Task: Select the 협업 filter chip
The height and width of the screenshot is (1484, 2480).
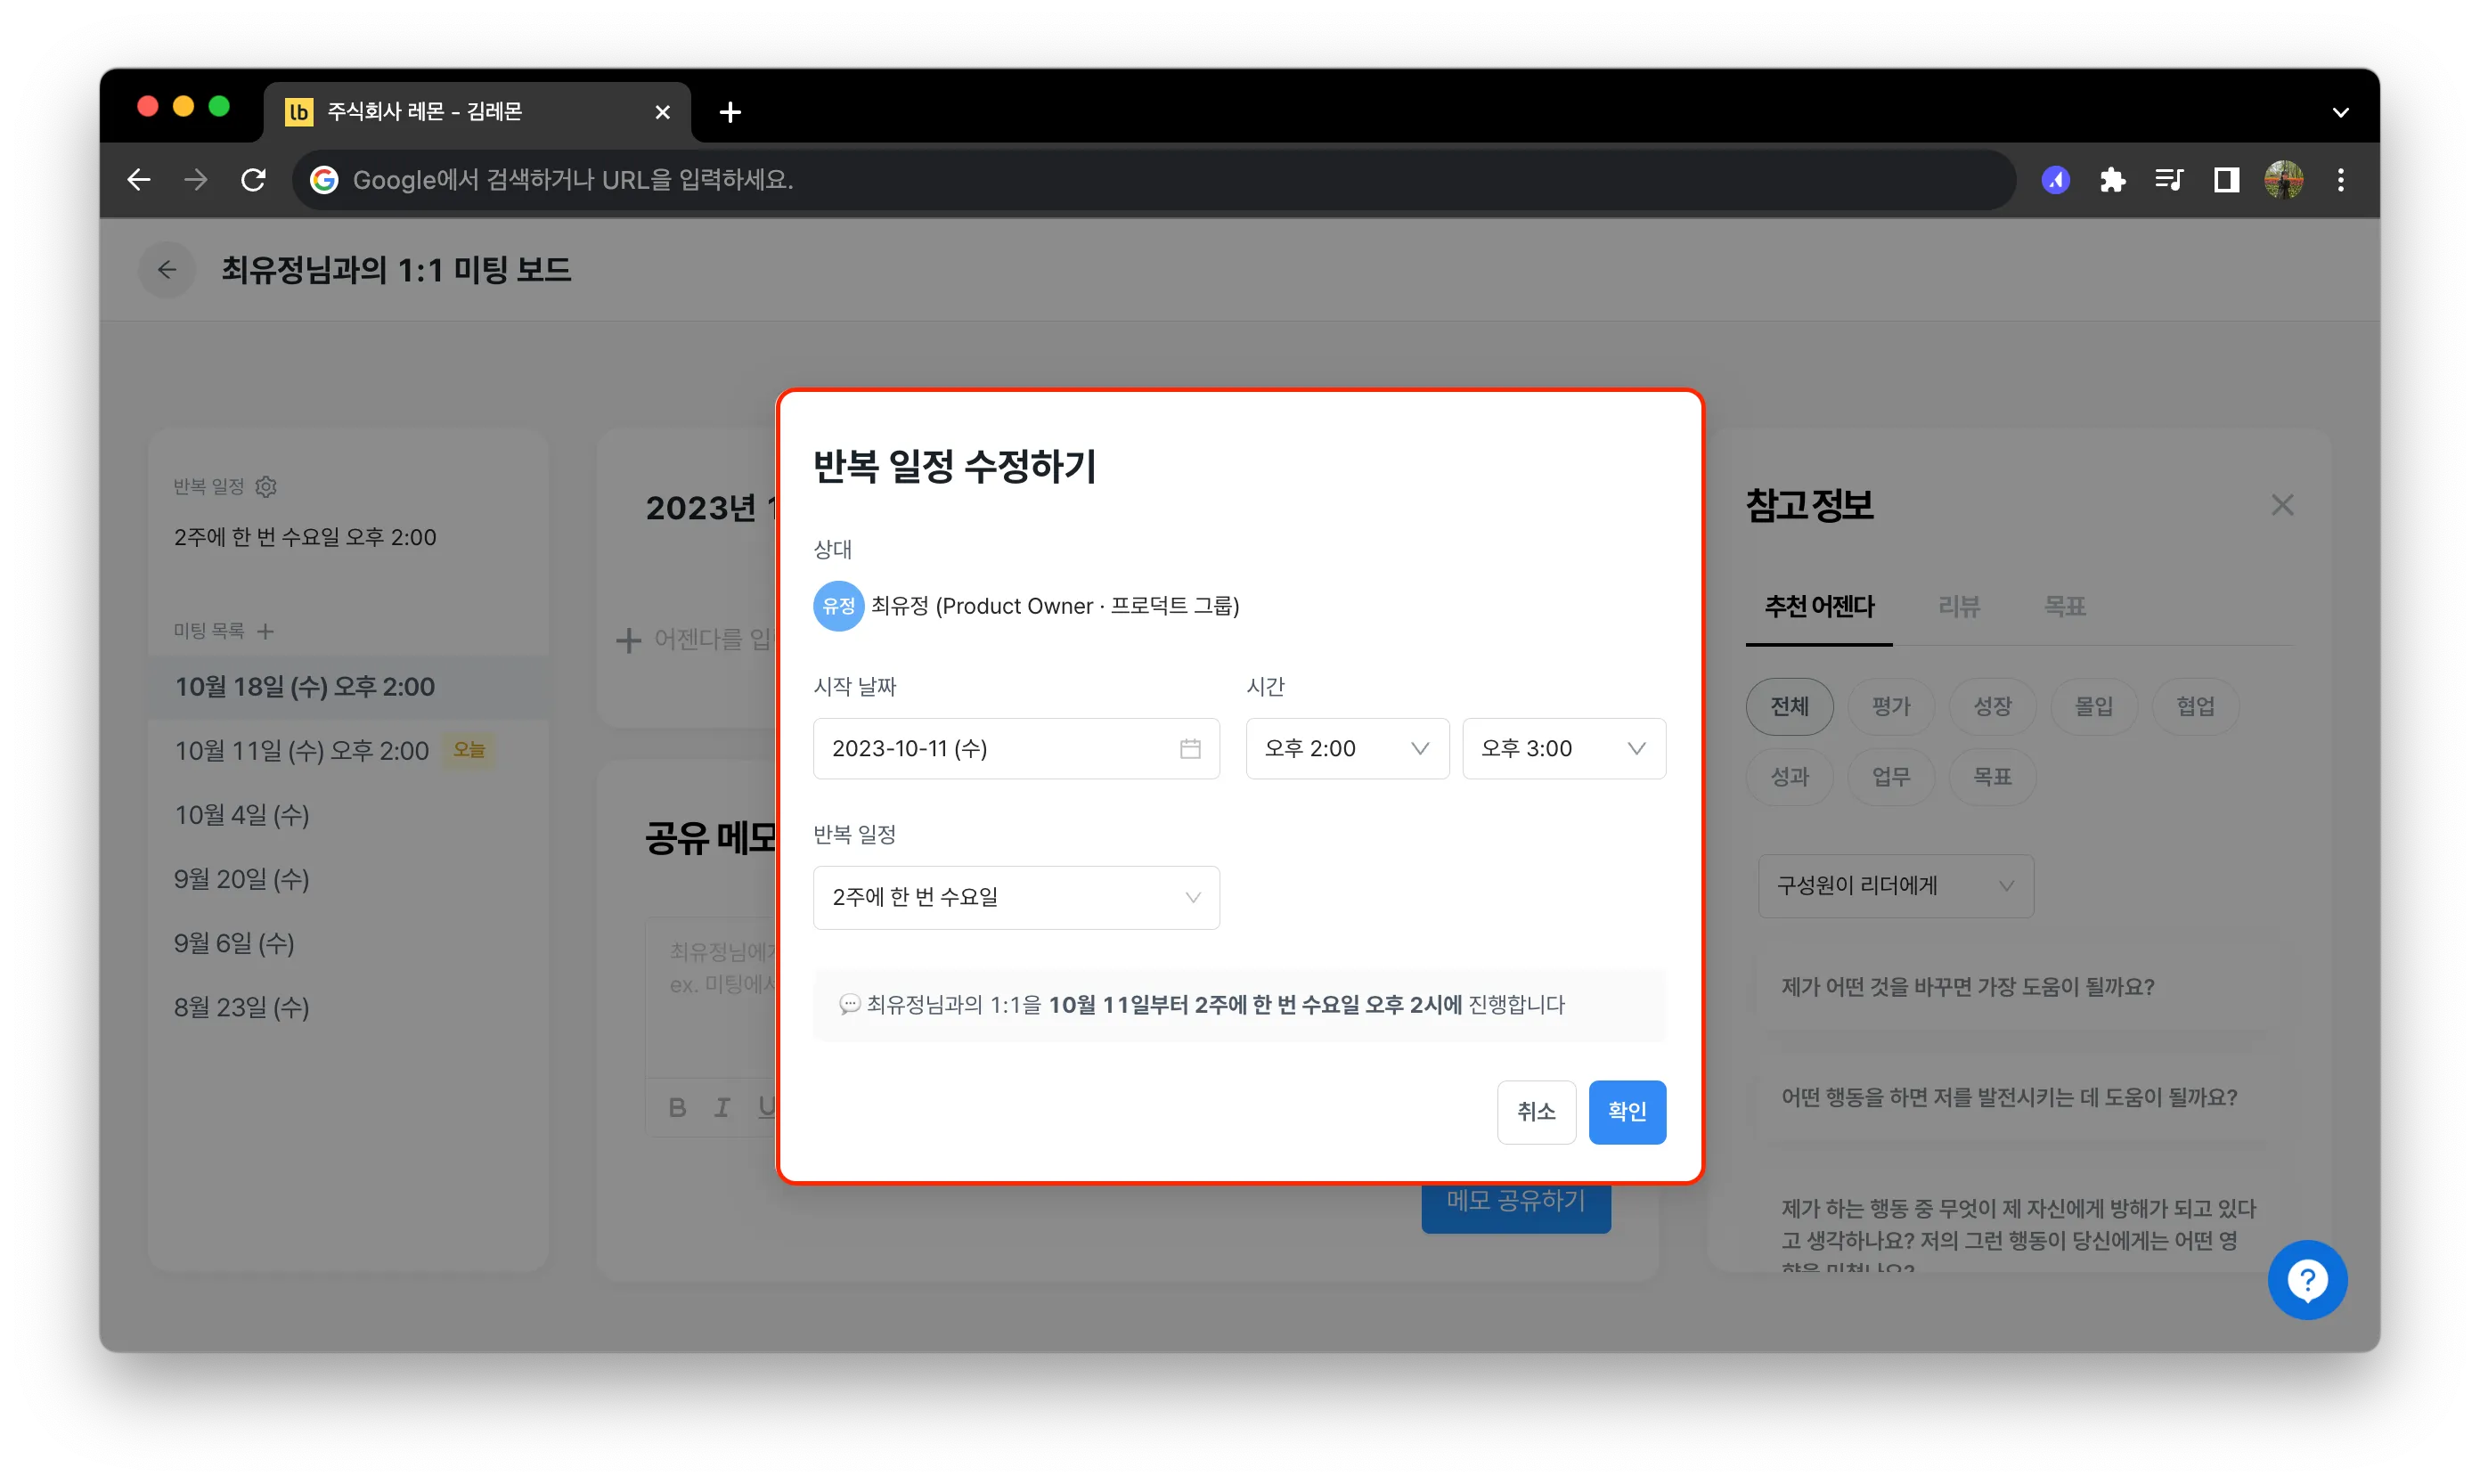Action: coord(2196,707)
